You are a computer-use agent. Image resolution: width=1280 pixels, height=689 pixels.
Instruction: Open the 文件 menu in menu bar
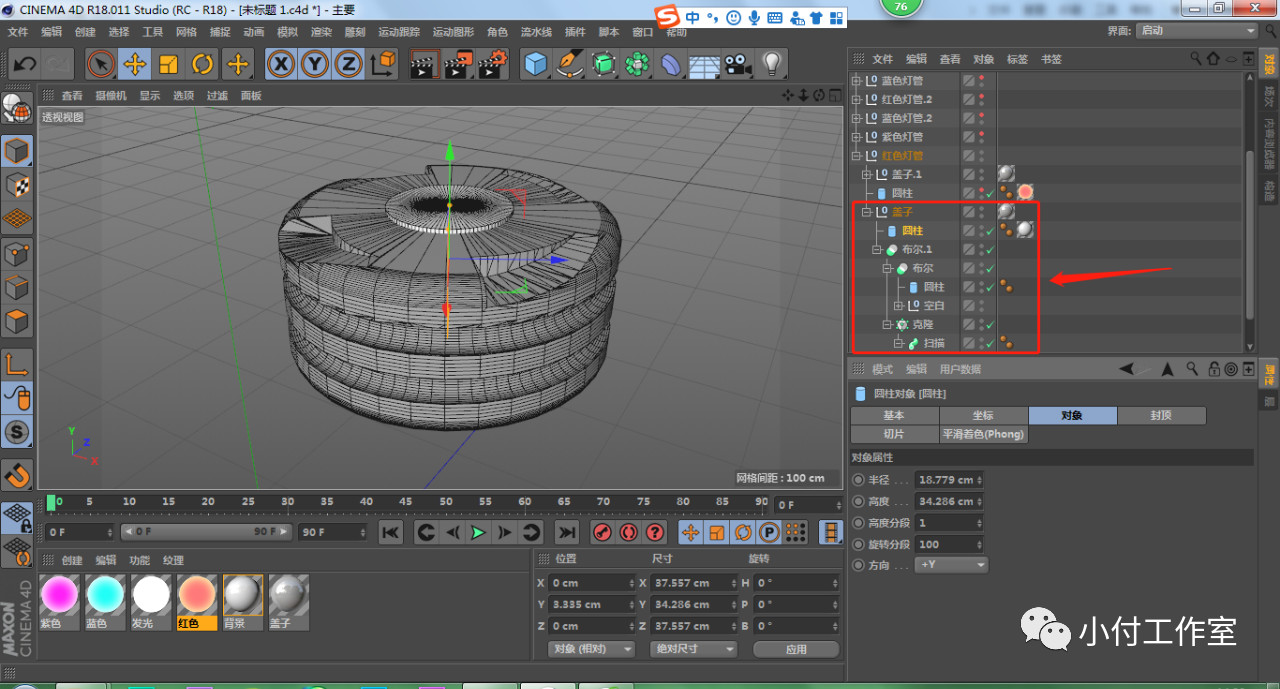18,32
